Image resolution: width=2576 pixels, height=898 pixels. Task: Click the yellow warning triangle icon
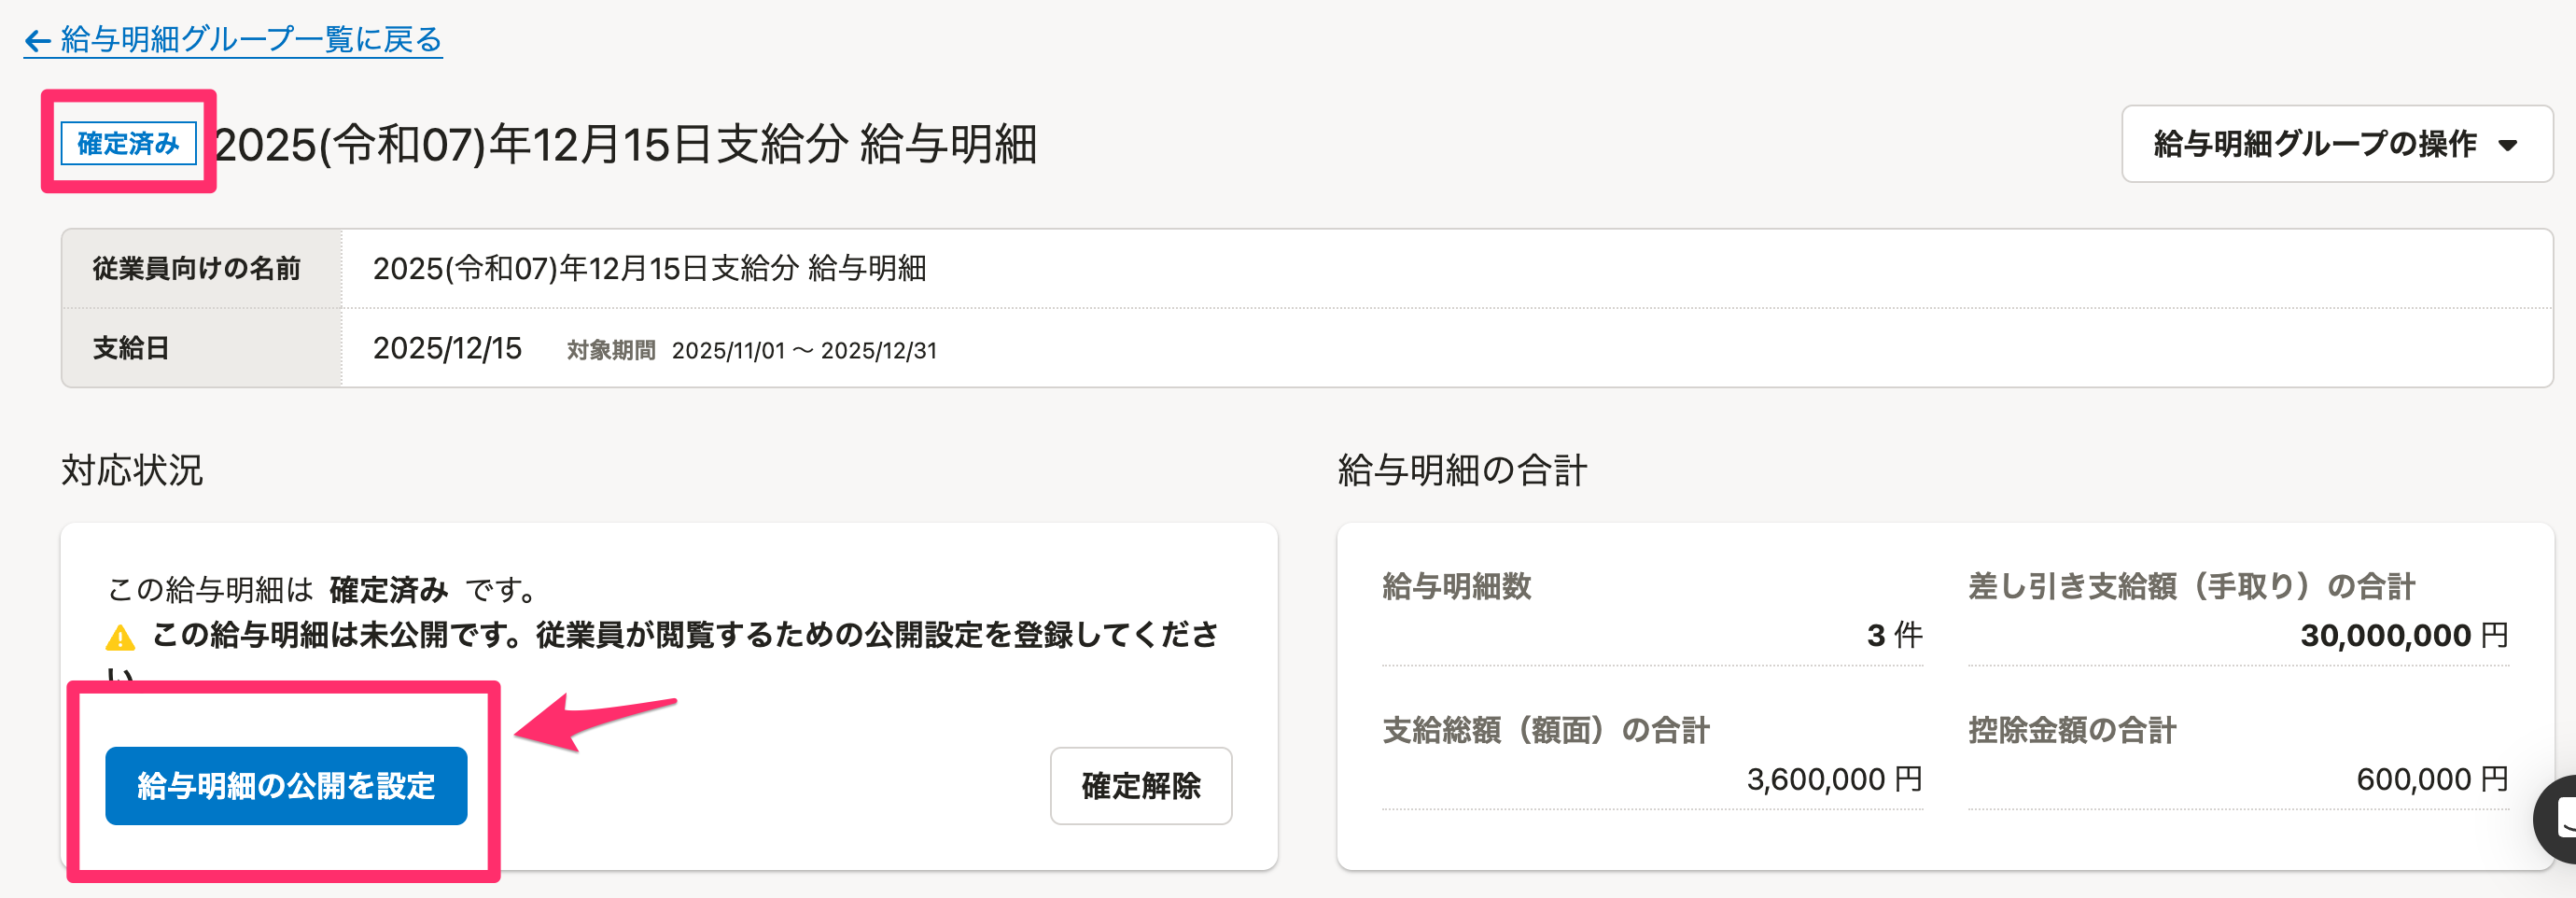(120, 637)
